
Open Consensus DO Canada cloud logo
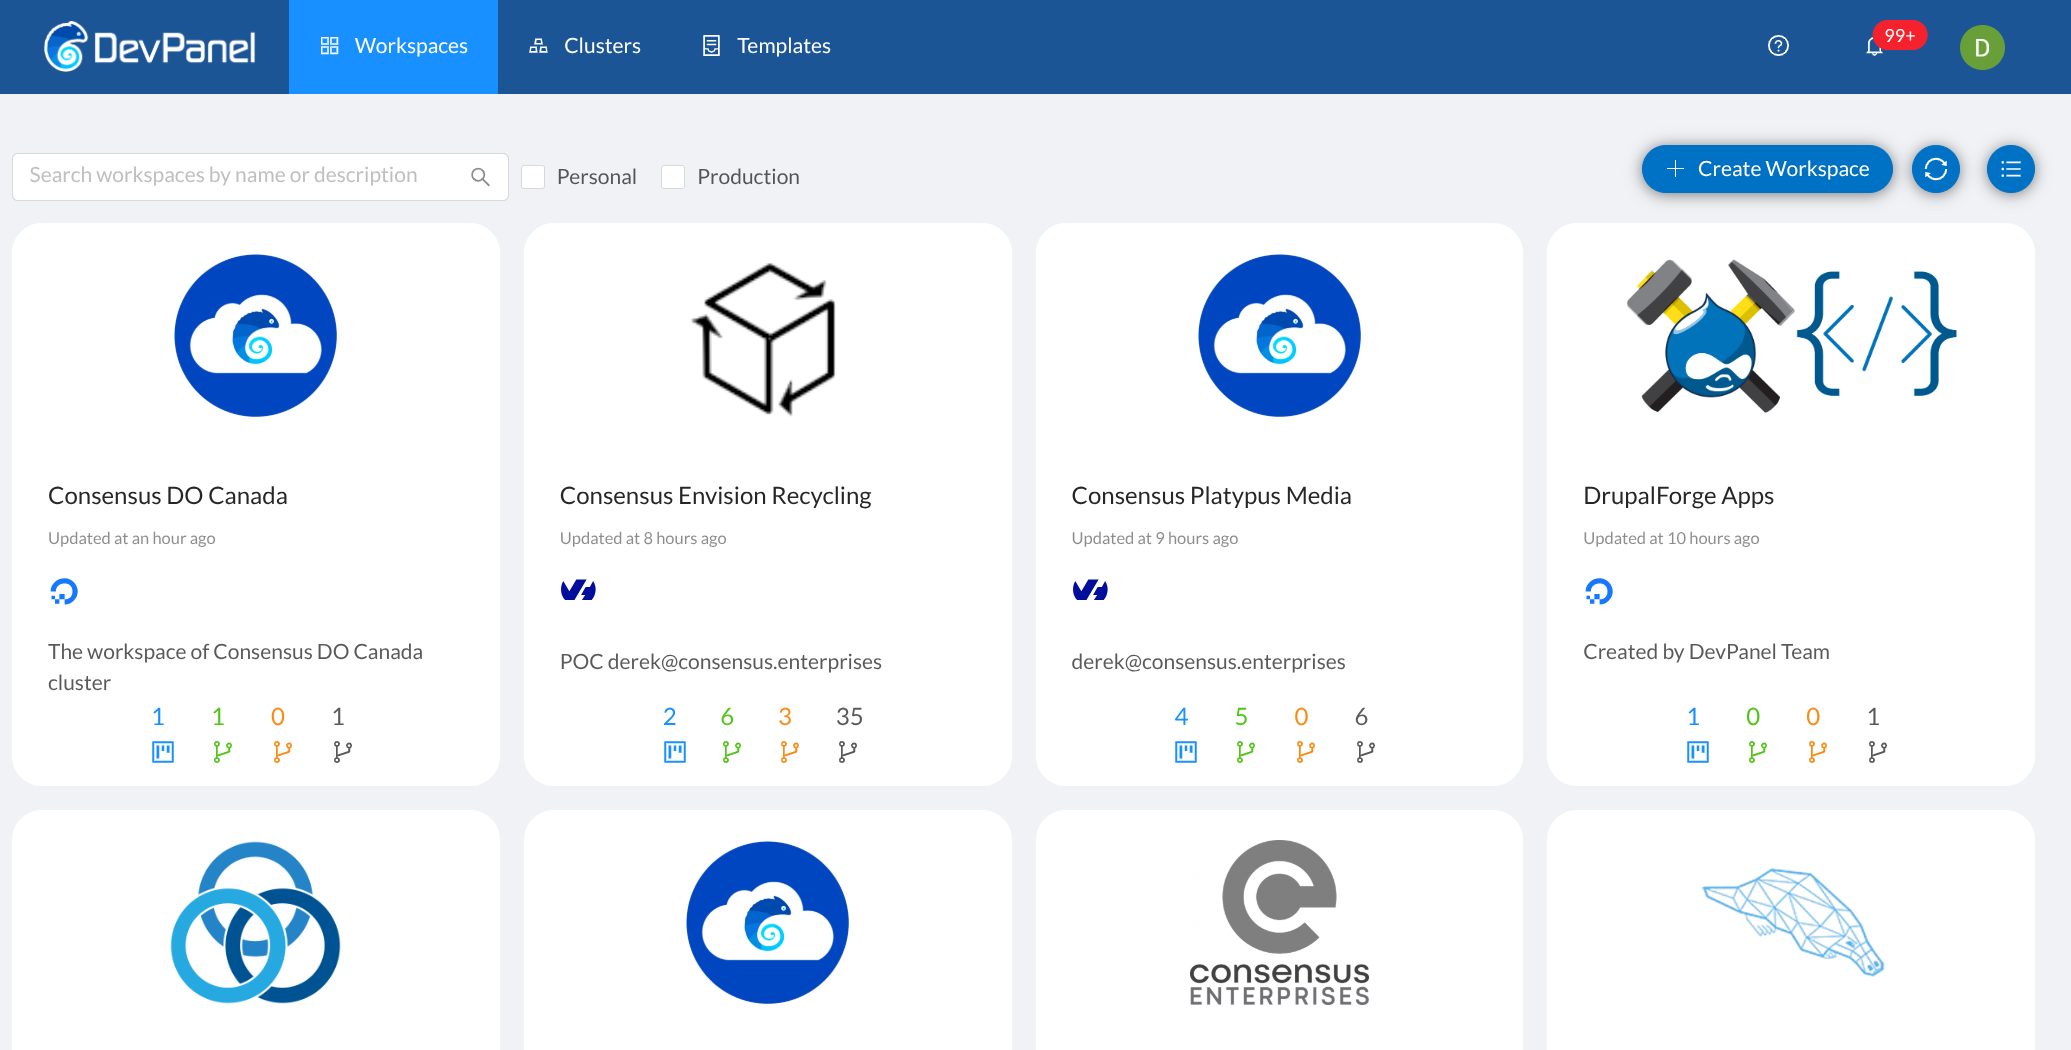pyautogui.click(x=256, y=336)
